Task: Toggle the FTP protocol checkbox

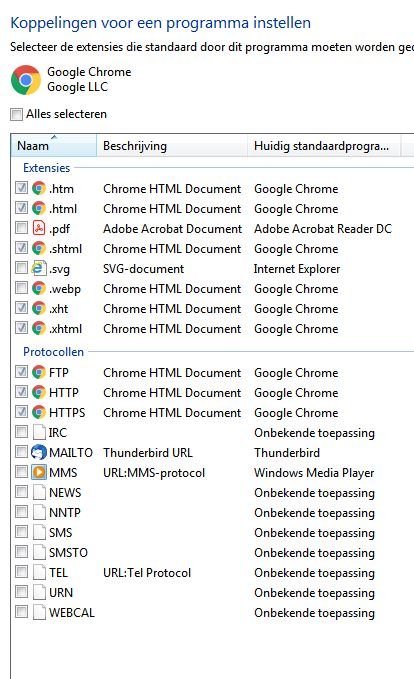Action: 21,372
